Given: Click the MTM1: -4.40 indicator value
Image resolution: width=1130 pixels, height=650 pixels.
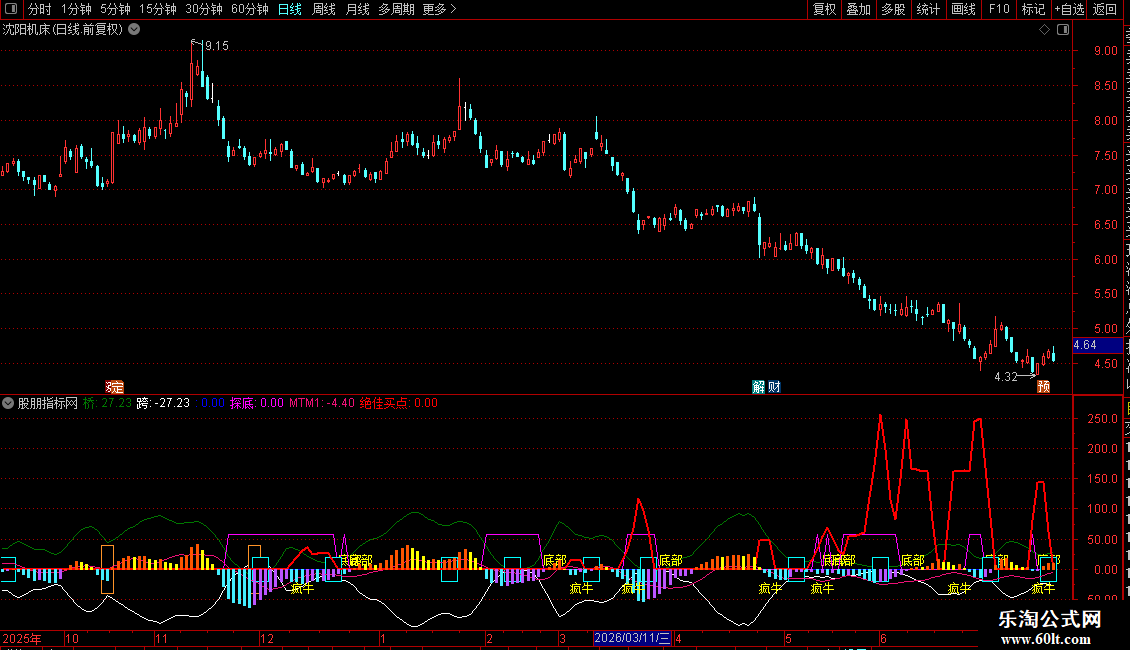Looking at the screenshot, I should pyautogui.click(x=322, y=404).
